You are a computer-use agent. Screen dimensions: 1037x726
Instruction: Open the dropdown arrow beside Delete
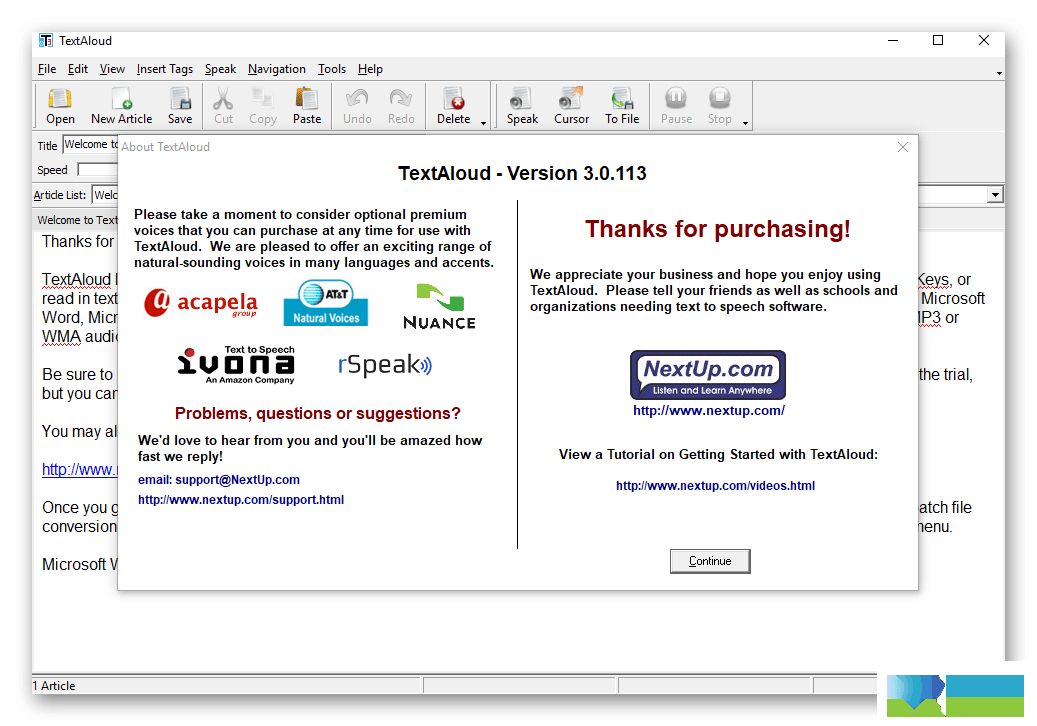483,122
